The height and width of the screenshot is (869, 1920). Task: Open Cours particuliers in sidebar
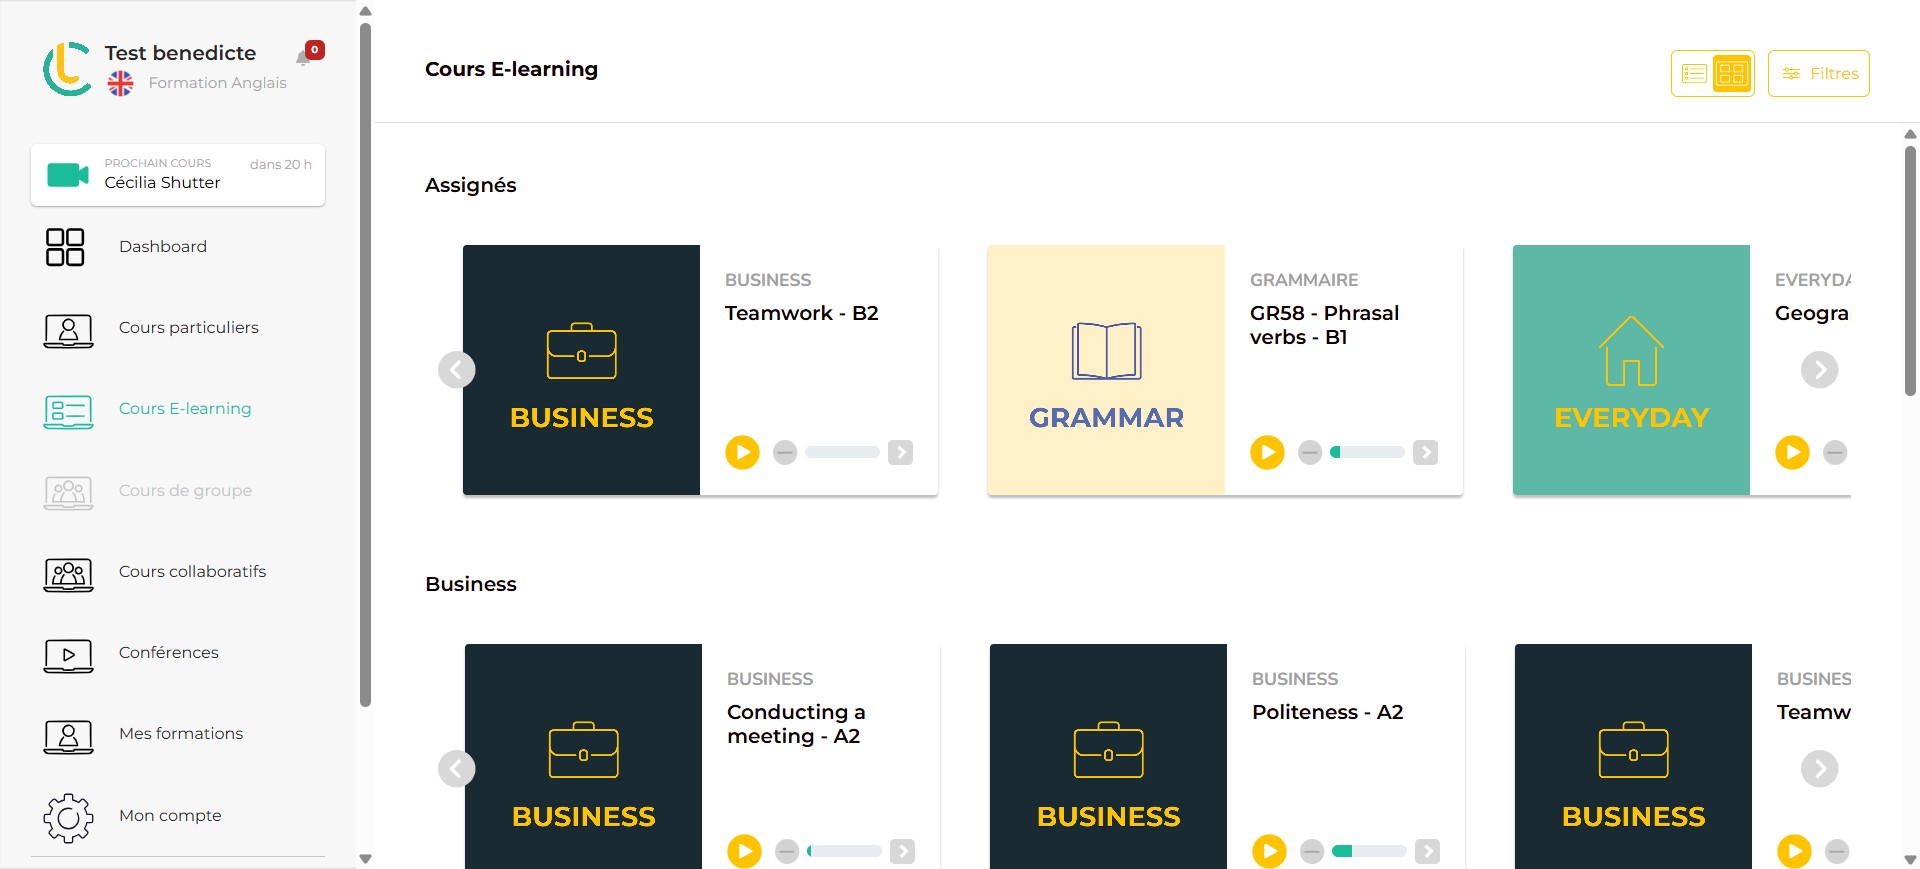[x=188, y=328]
